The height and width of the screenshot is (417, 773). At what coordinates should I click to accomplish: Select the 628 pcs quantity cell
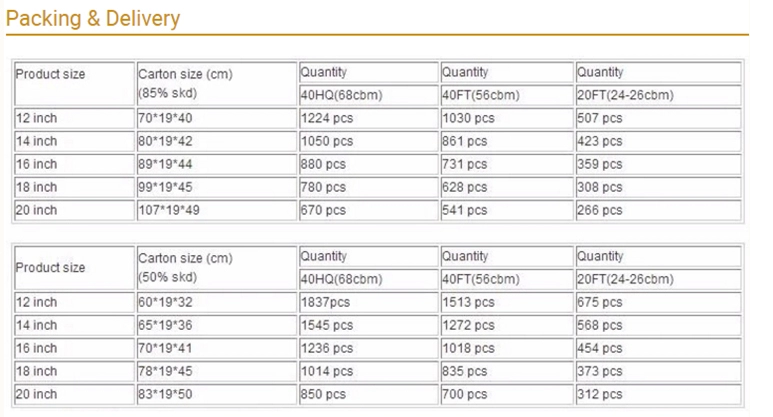464,187
